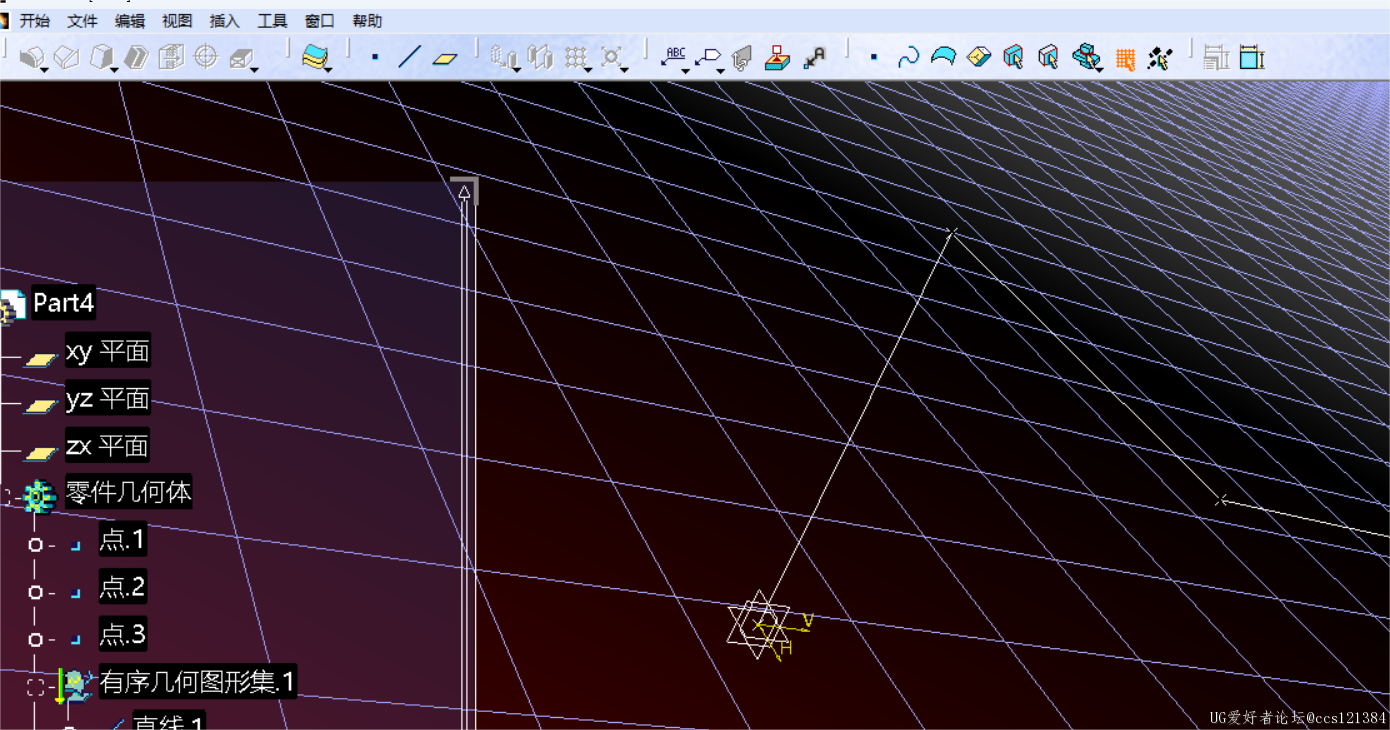Select the yz 平面 tree item
This screenshot has width=1390, height=730.
(x=107, y=399)
